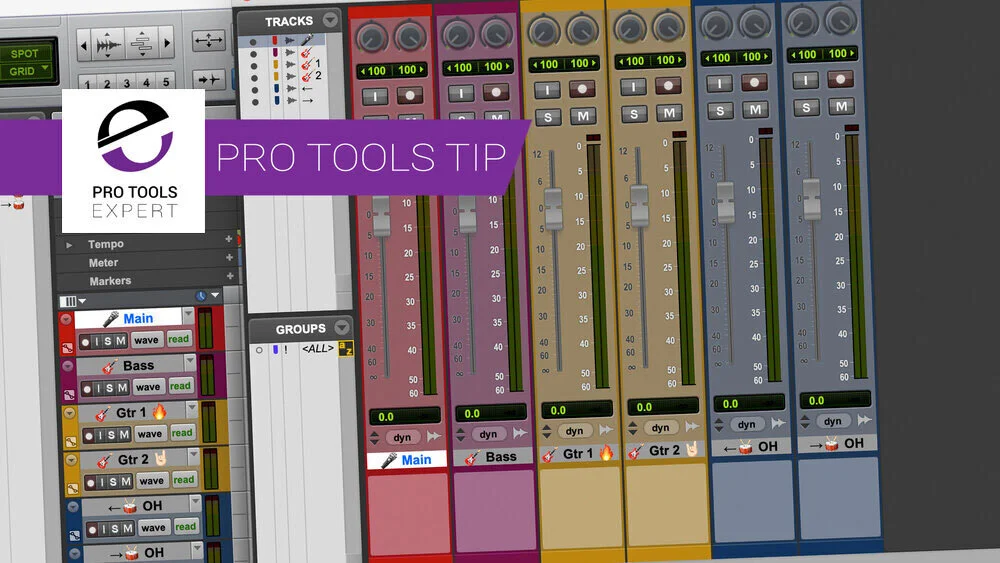Viewport: 1000px width, 563px height.
Task: Click the MIDI zoom icon in toolbar
Action: [141, 44]
